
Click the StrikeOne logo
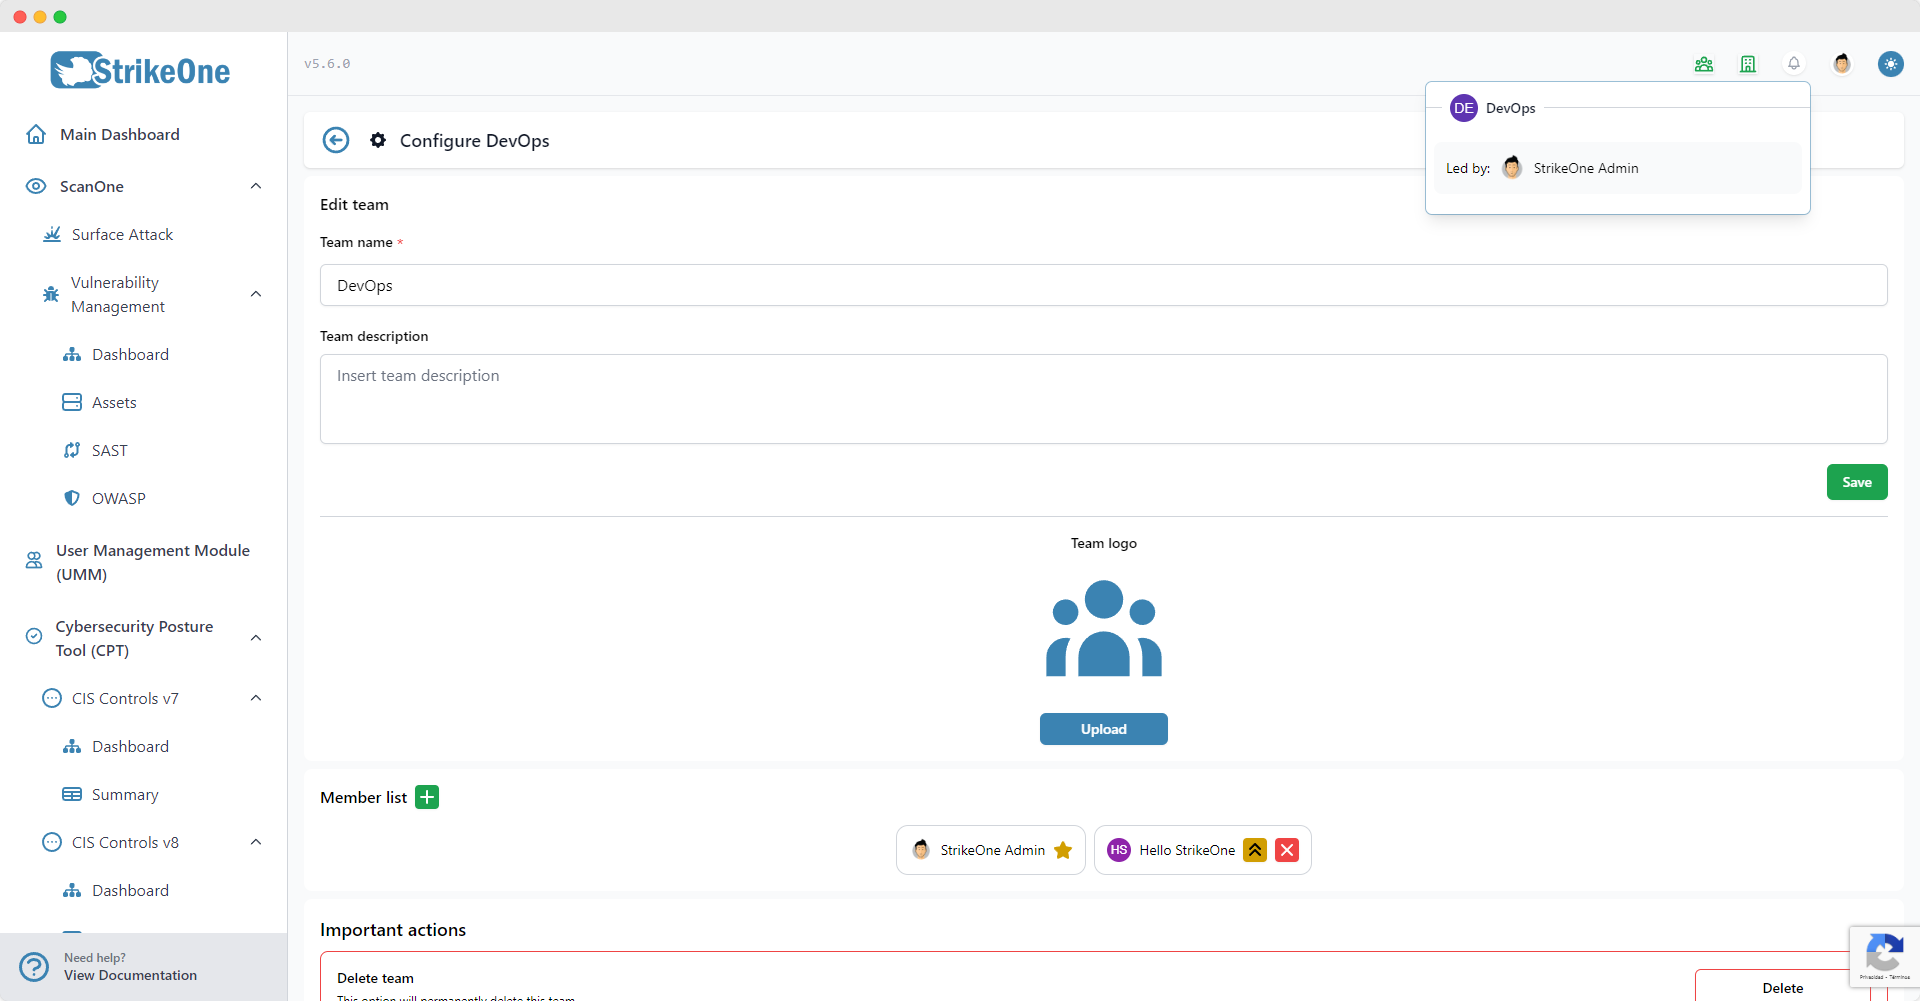[x=139, y=69]
